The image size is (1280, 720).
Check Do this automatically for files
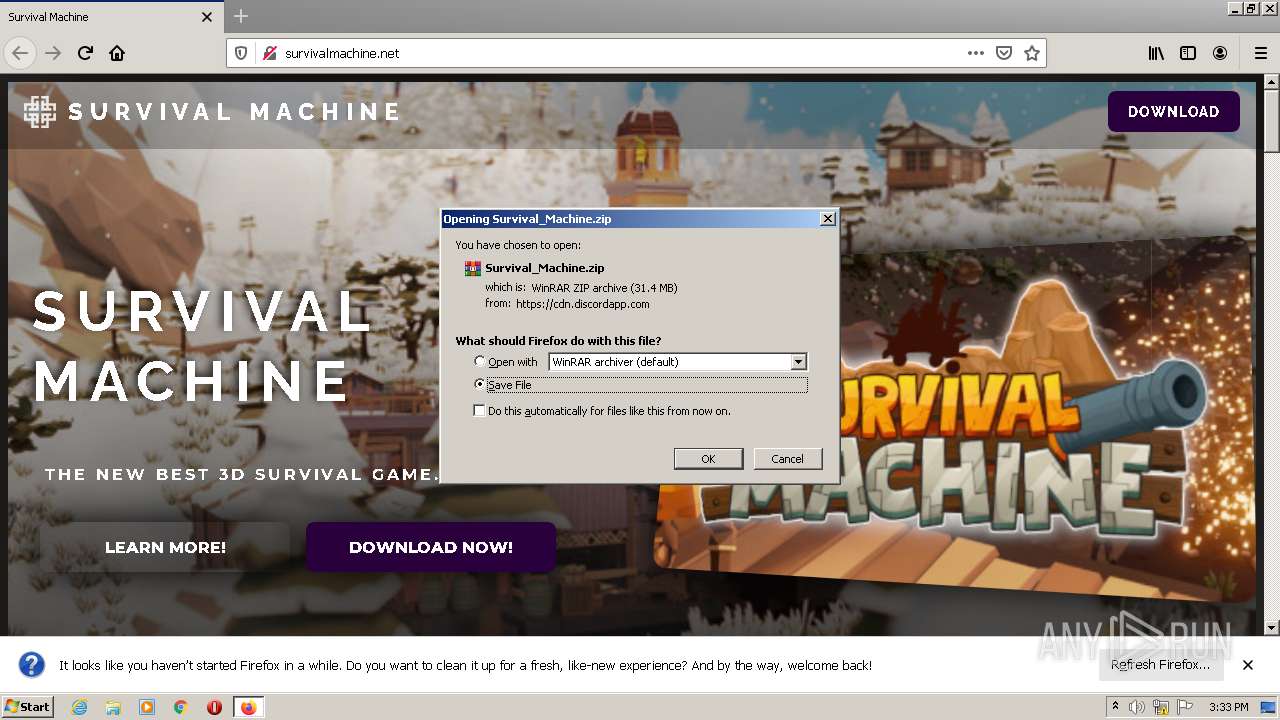click(480, 411)
